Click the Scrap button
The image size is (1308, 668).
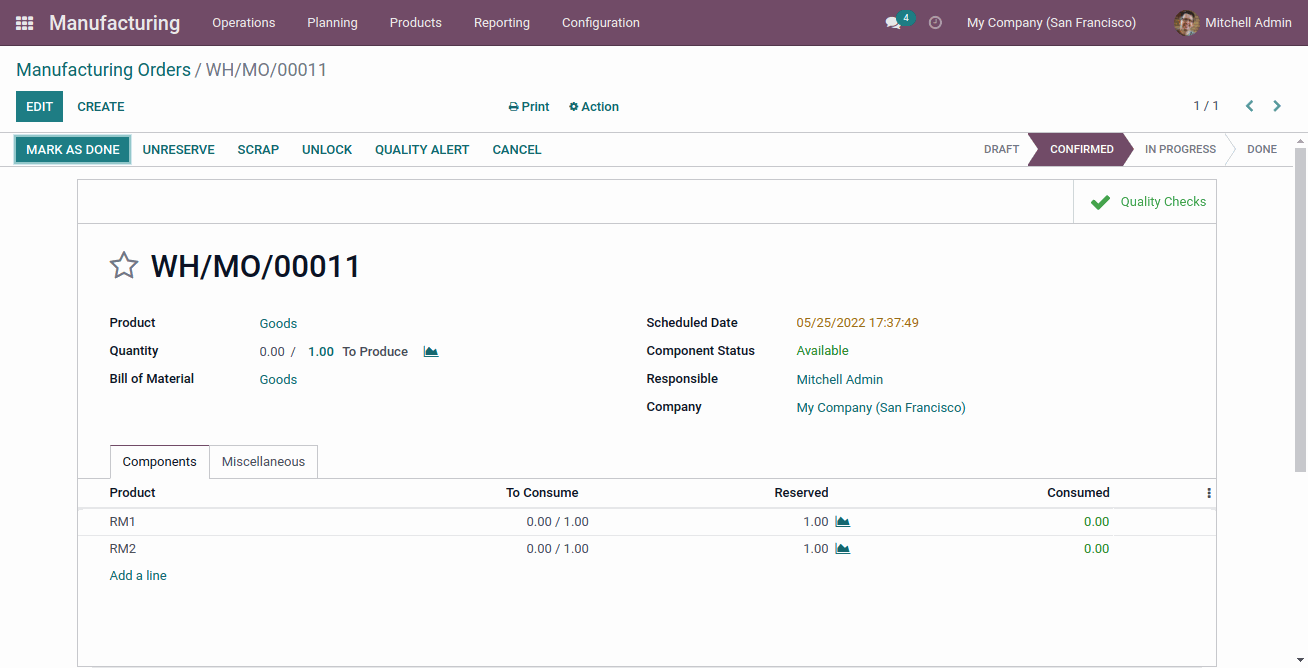pos(258,150)
